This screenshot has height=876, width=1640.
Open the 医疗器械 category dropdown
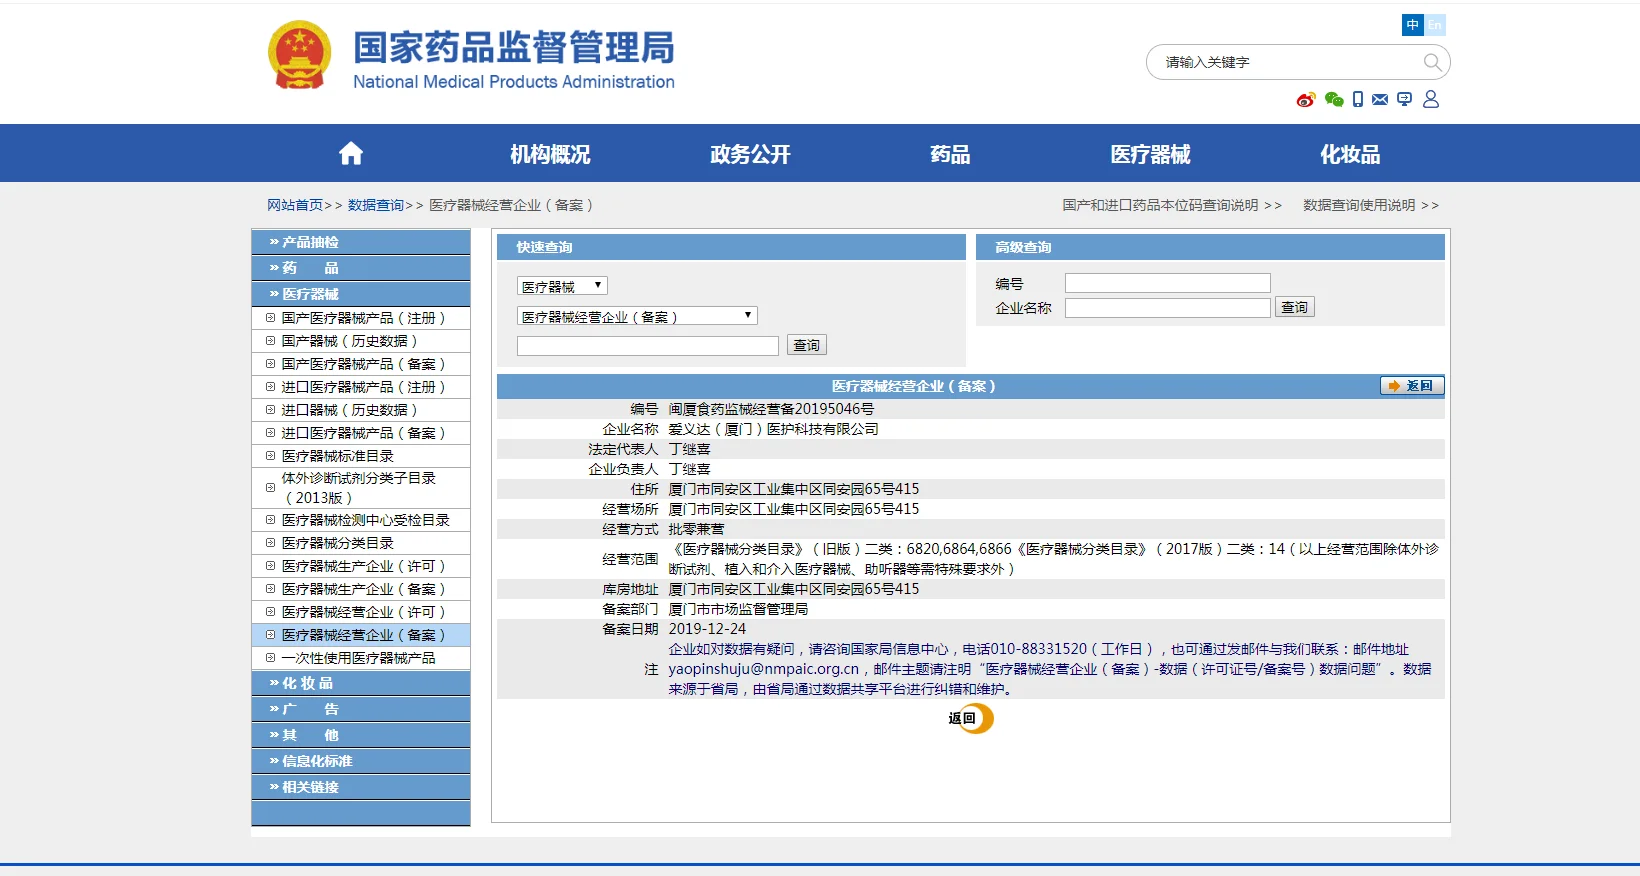coord(562,286)
